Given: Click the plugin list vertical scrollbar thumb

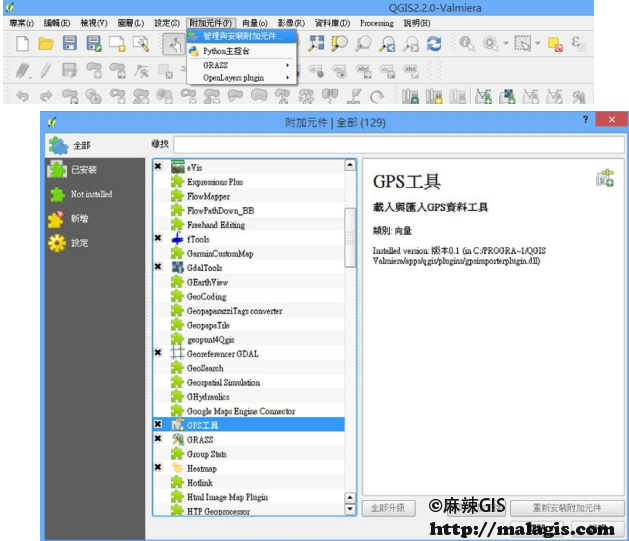Looking at the screenshot, I should [350, 237].
